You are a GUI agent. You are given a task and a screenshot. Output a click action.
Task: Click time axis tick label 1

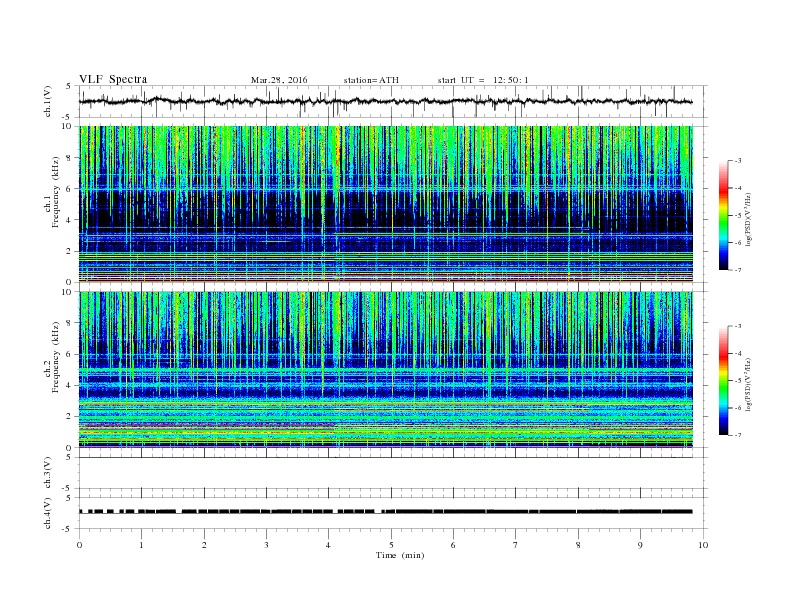(142, 545)
